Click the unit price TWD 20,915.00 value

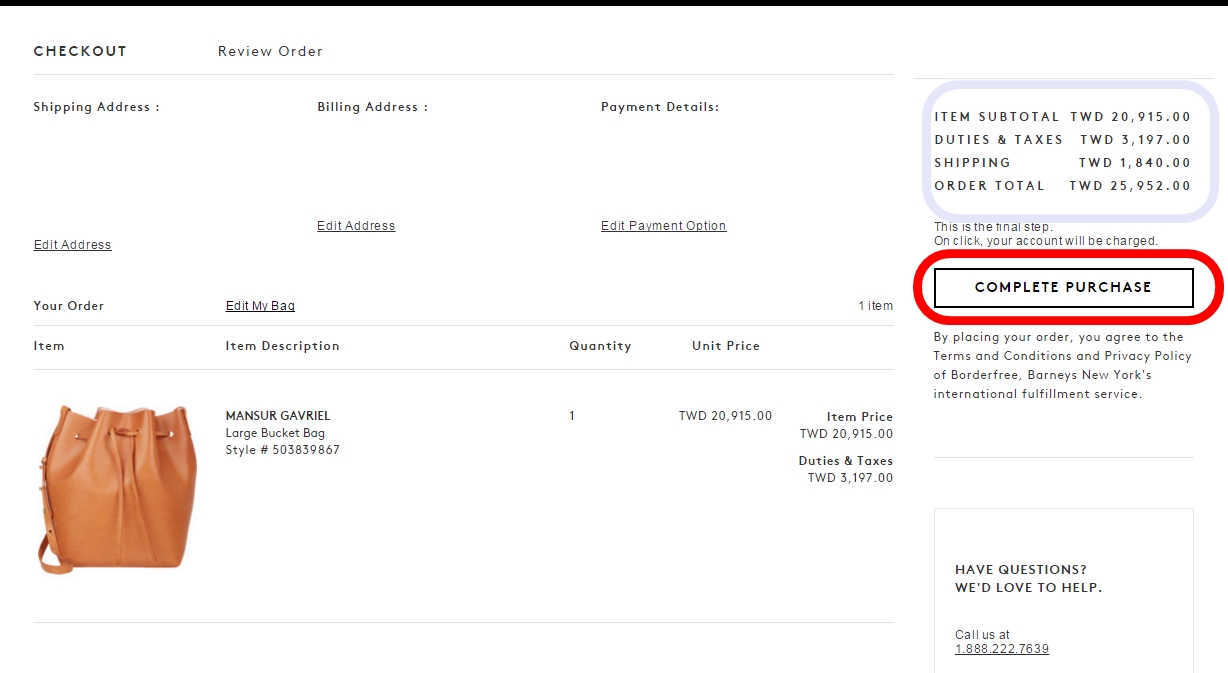725,416
